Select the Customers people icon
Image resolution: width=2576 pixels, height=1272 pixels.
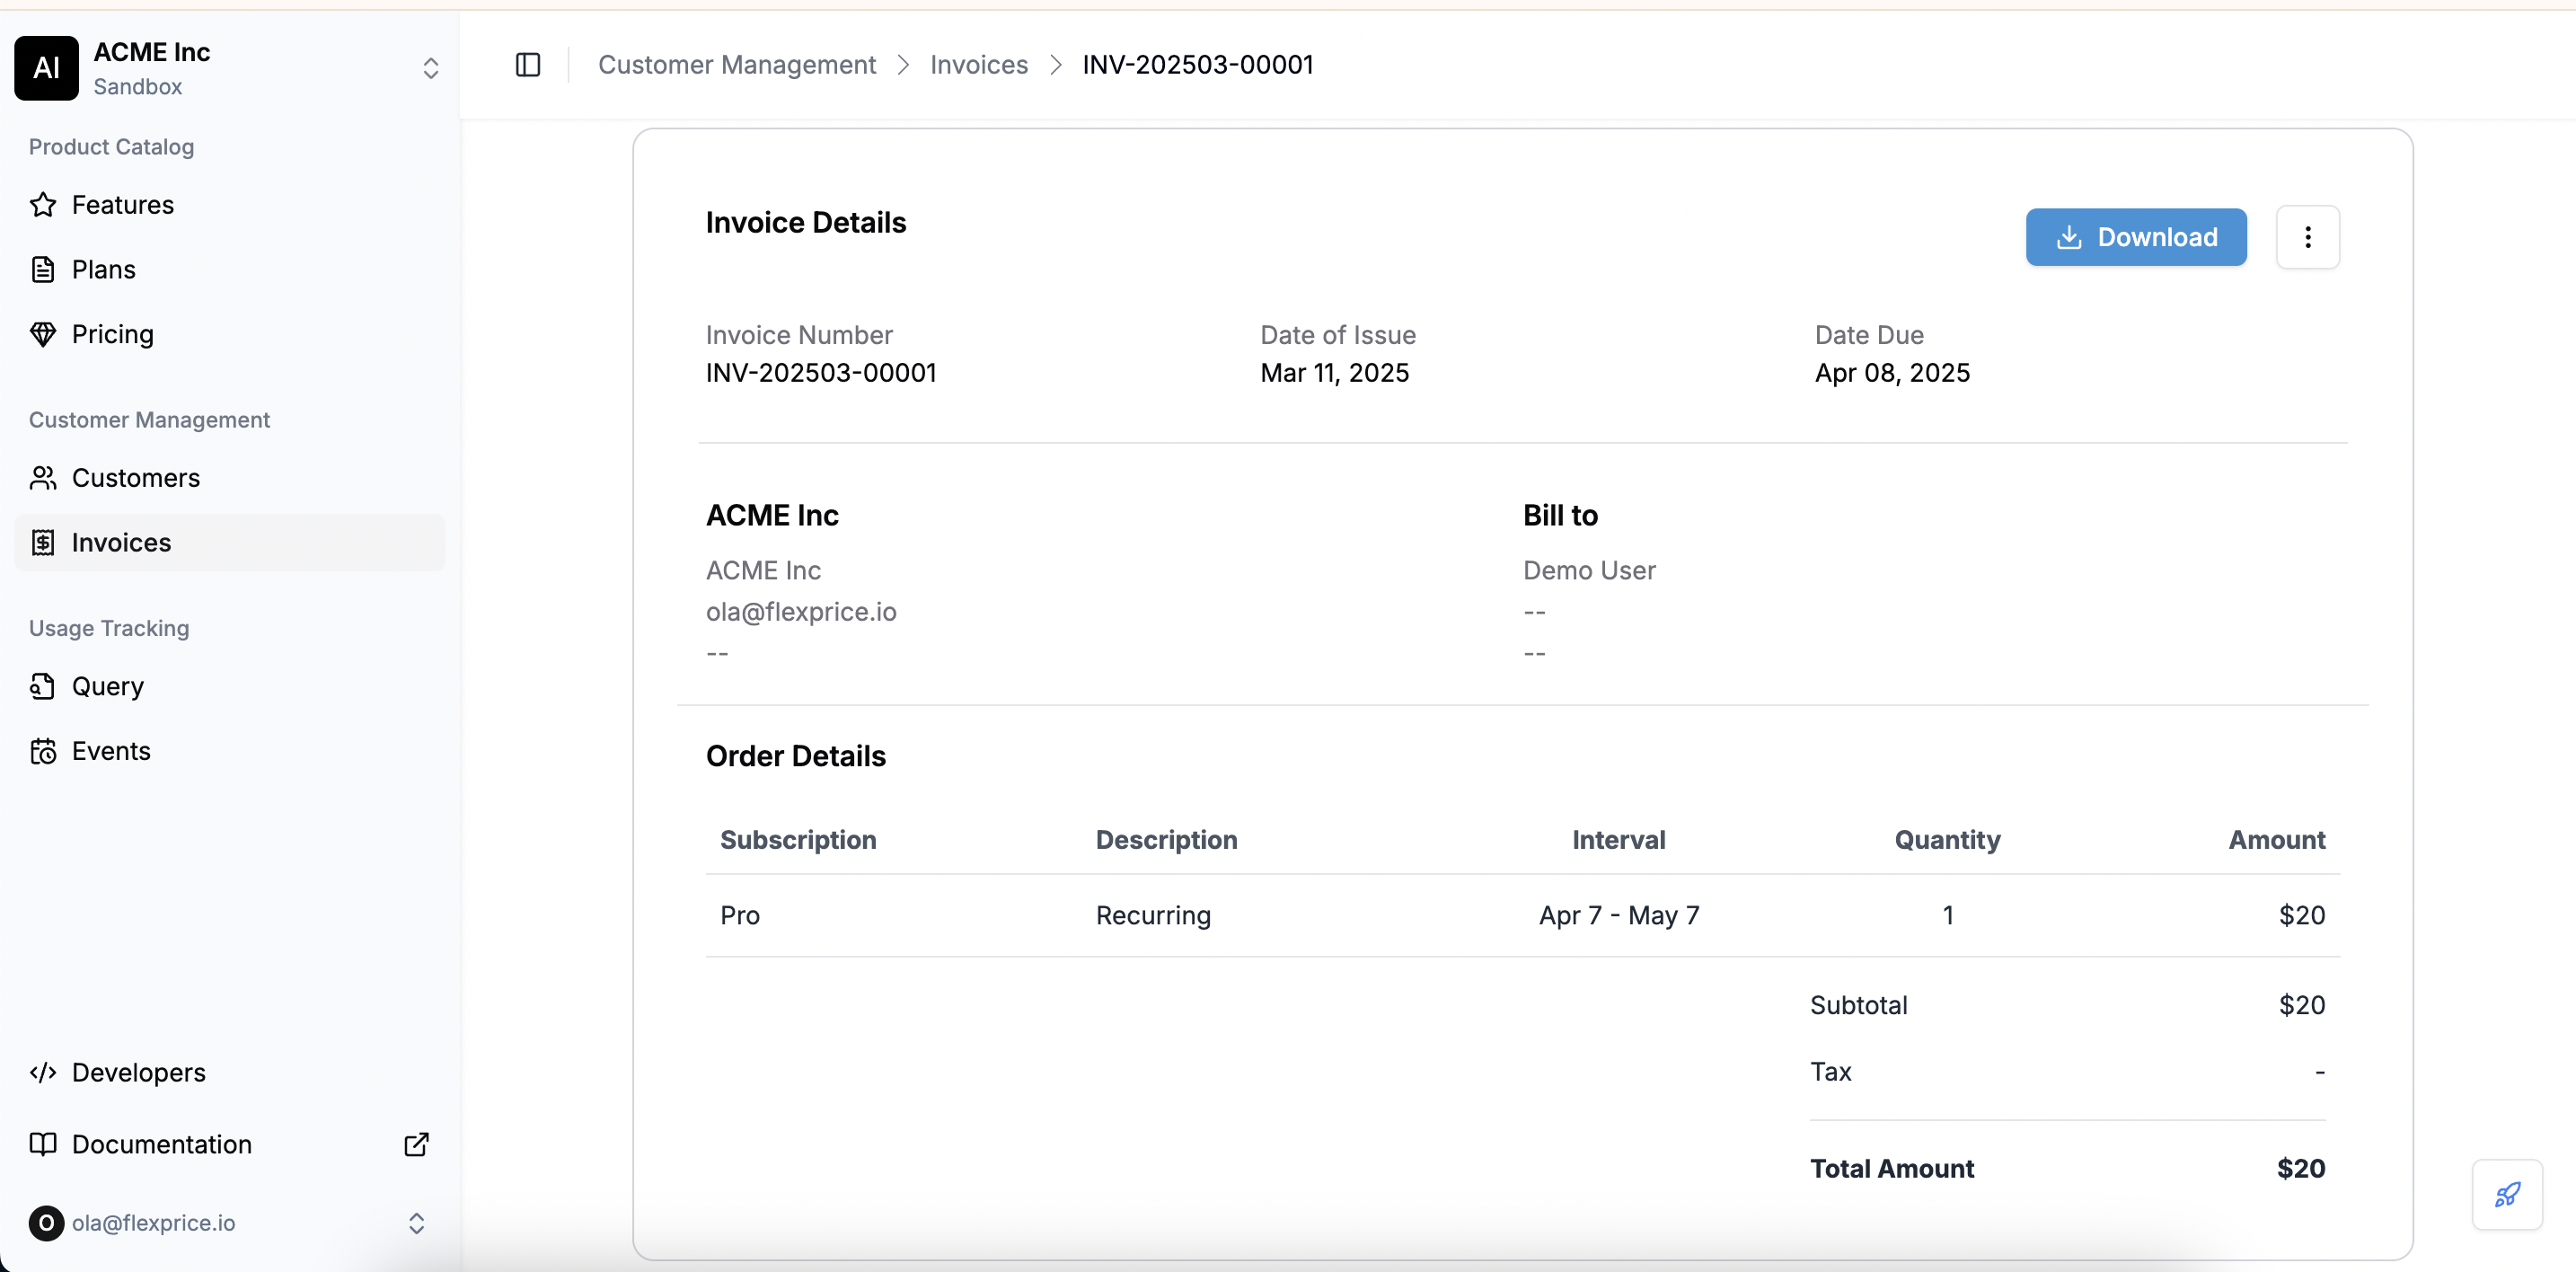43,478
